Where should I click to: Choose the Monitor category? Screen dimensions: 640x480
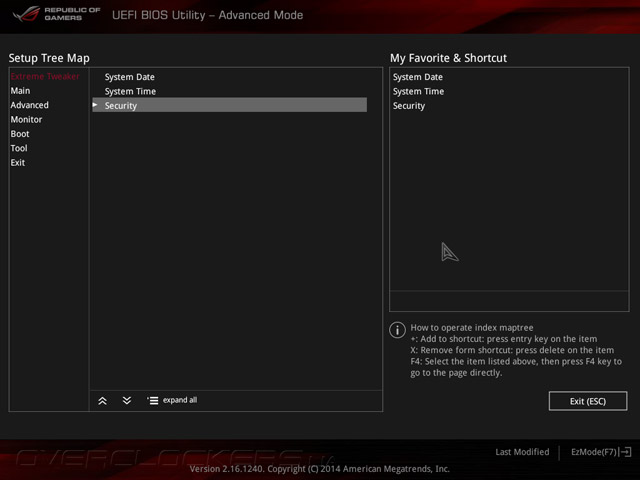click(26, 119)
